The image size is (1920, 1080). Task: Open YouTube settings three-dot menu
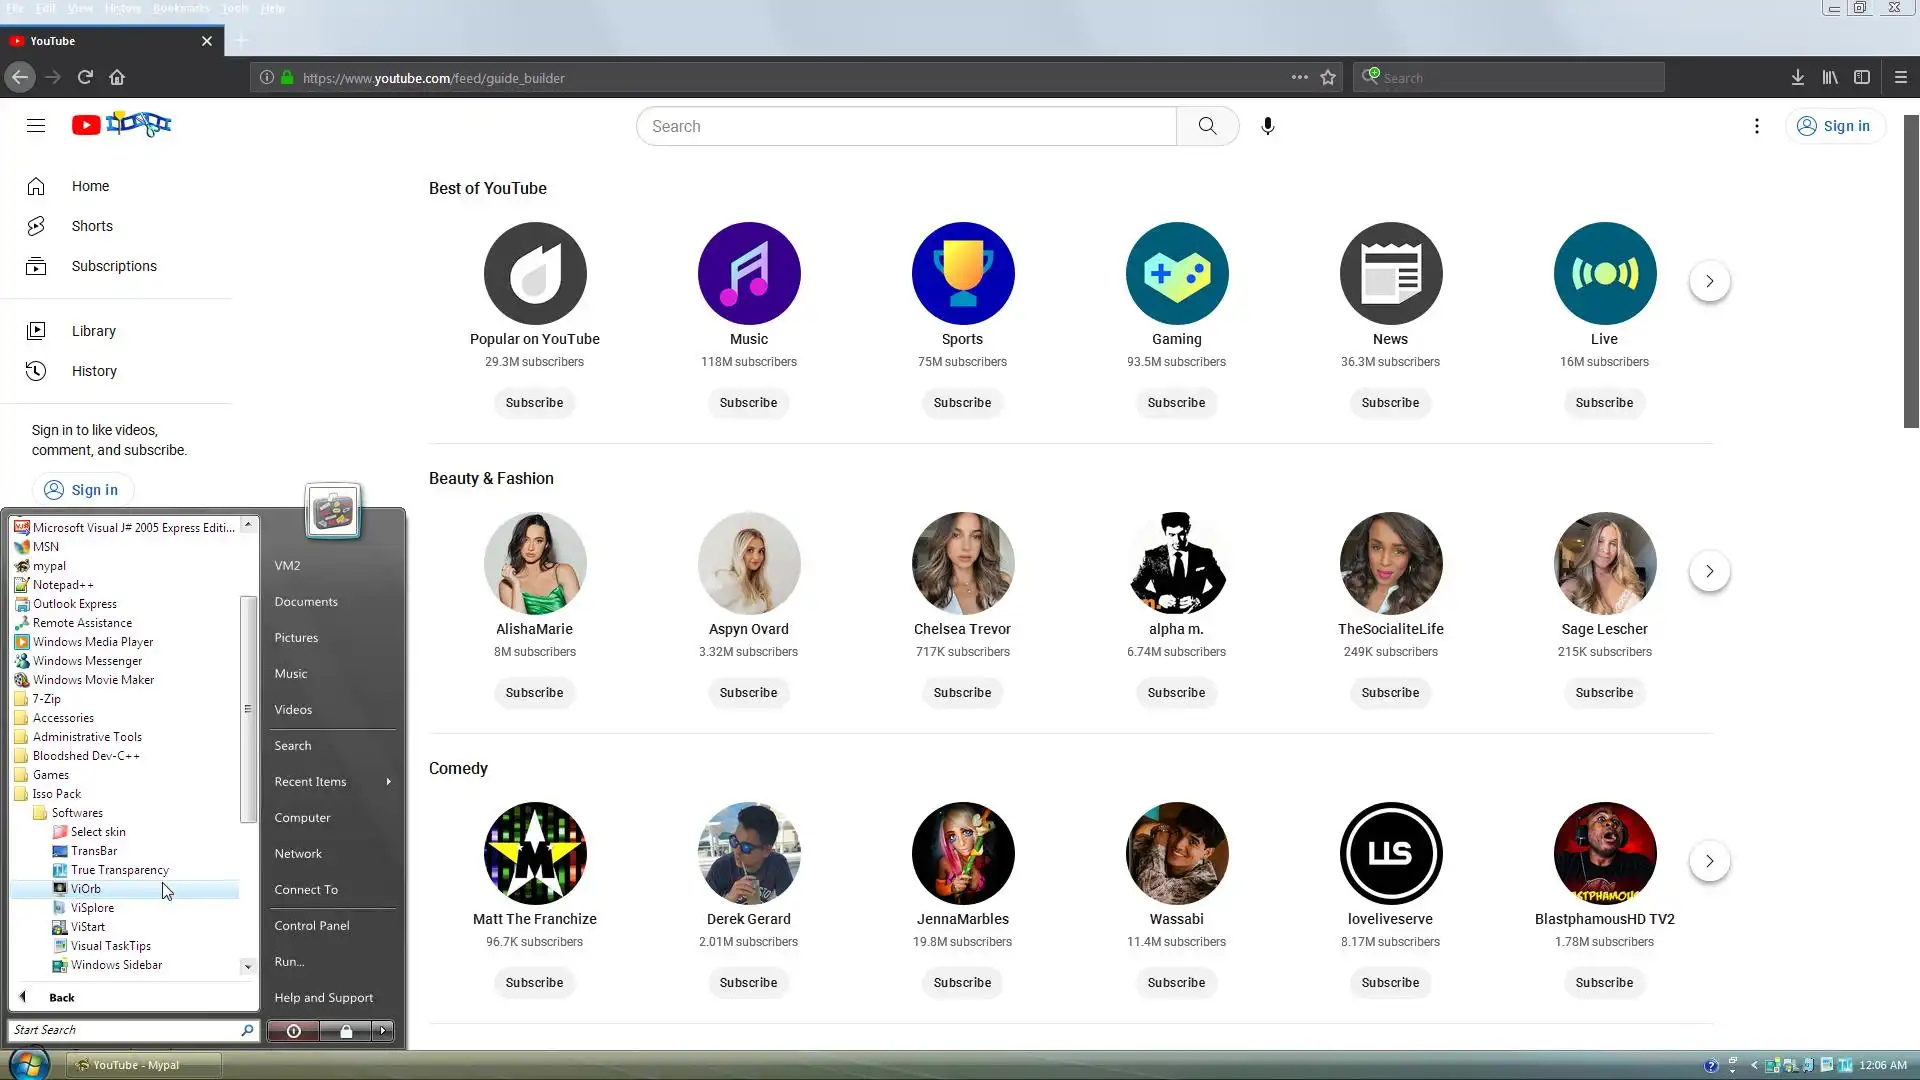1756,126
